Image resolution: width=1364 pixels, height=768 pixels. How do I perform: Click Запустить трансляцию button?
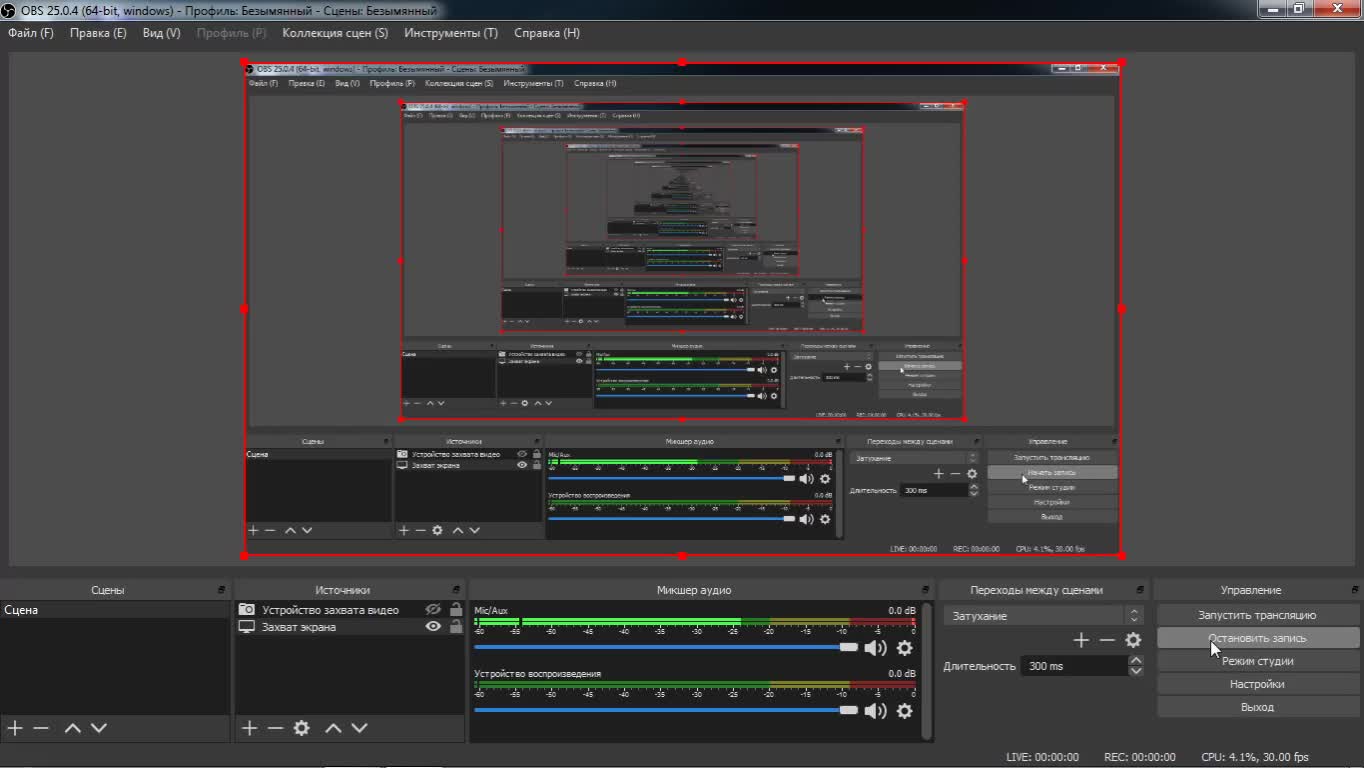pos(1258,615)
